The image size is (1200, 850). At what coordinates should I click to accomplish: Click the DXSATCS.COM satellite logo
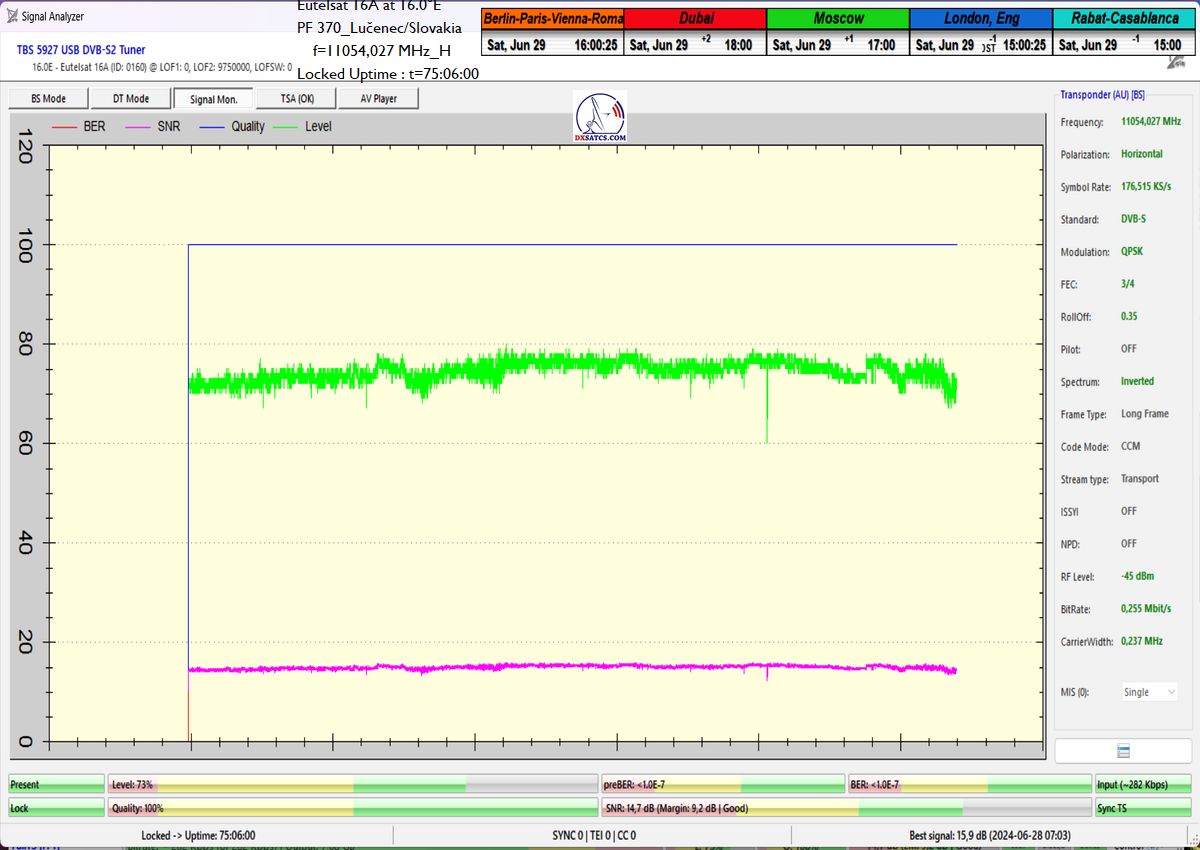tap(600, 117)
